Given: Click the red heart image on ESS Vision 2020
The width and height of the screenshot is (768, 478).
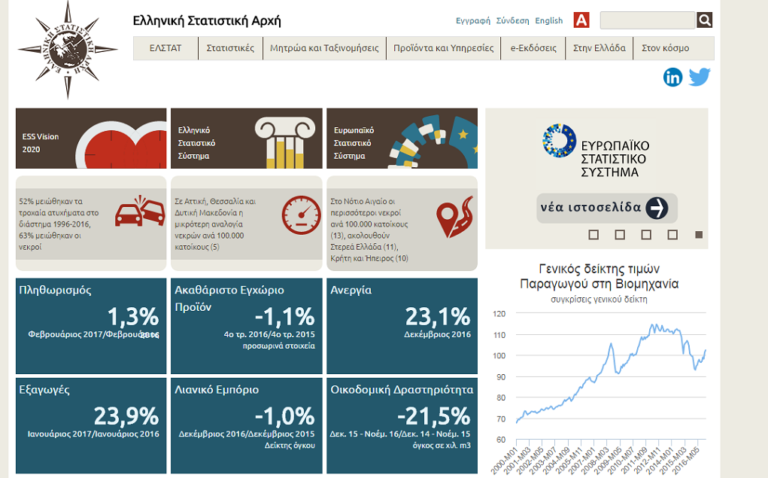Looking at the screenshot, I should [121, 145].
